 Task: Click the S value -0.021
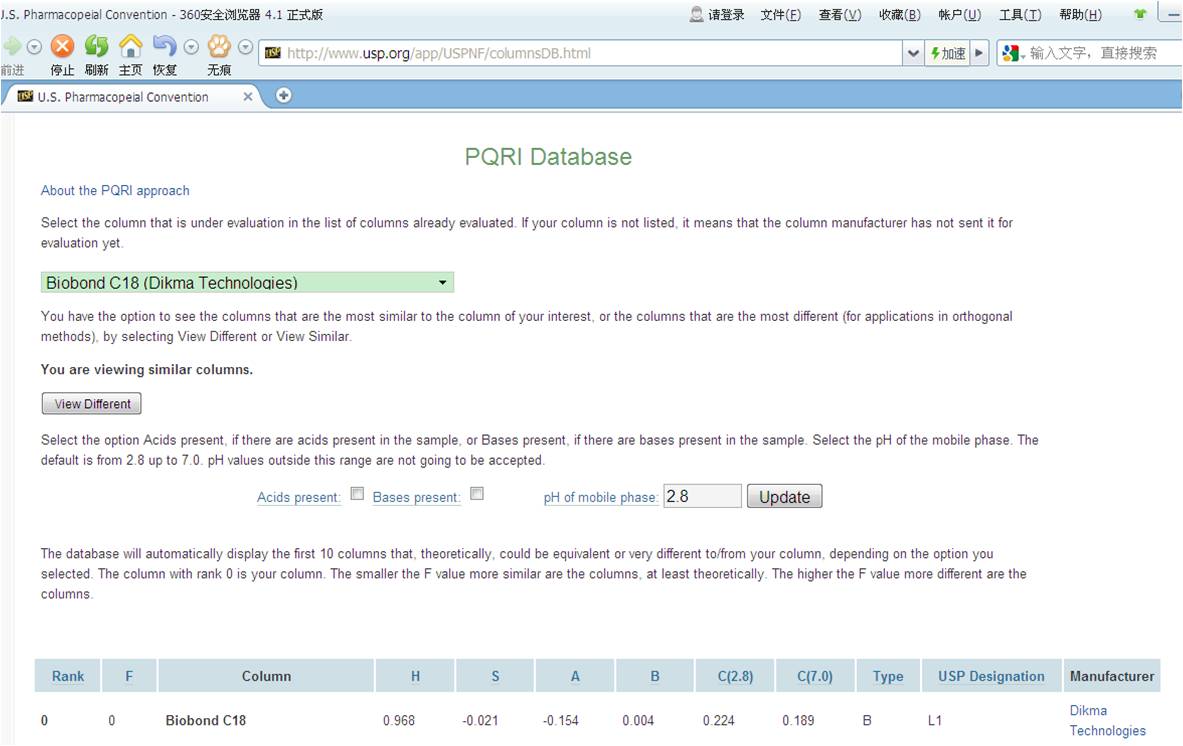(481, 720)
